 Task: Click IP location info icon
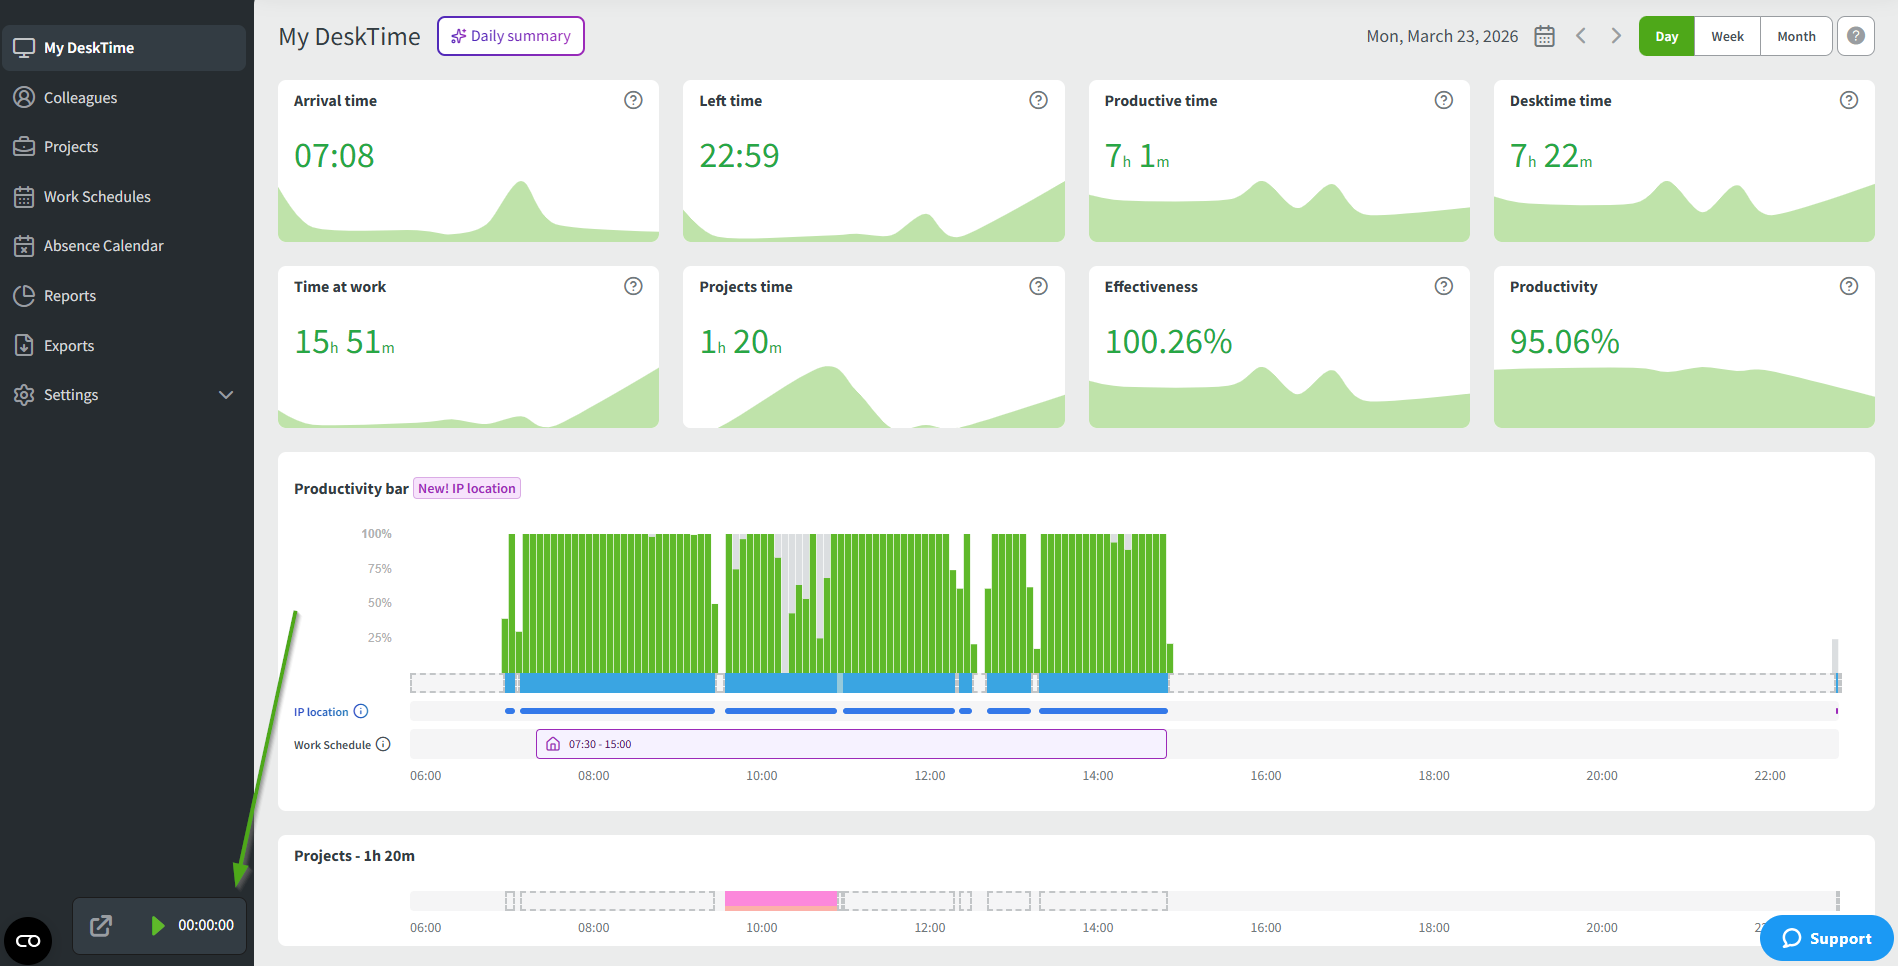(361, 712)
